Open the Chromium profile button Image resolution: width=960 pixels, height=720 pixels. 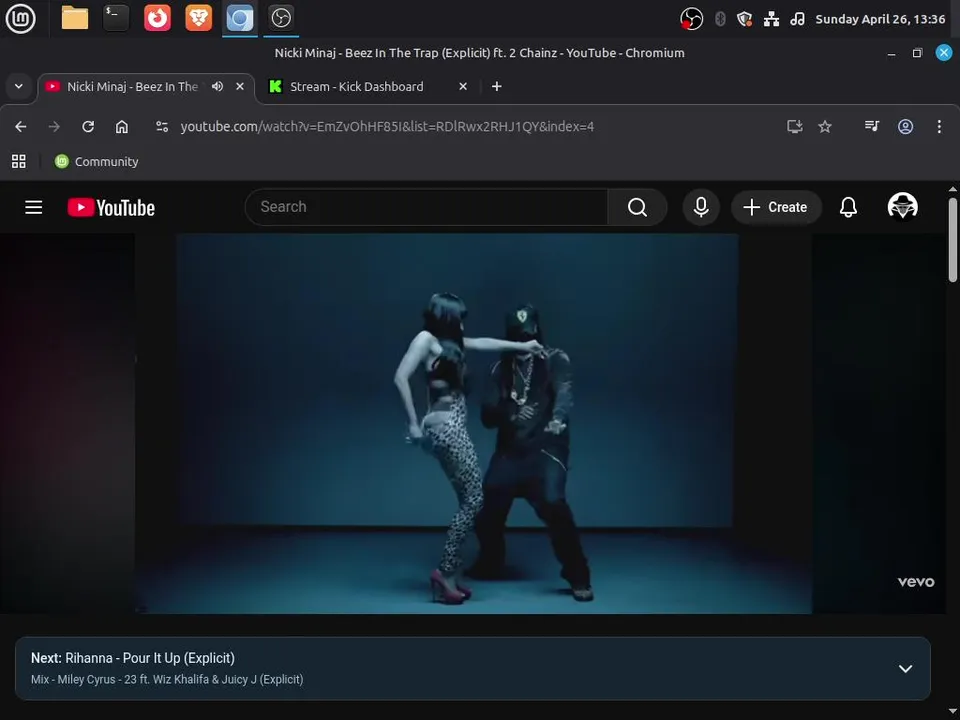(906, 127)
